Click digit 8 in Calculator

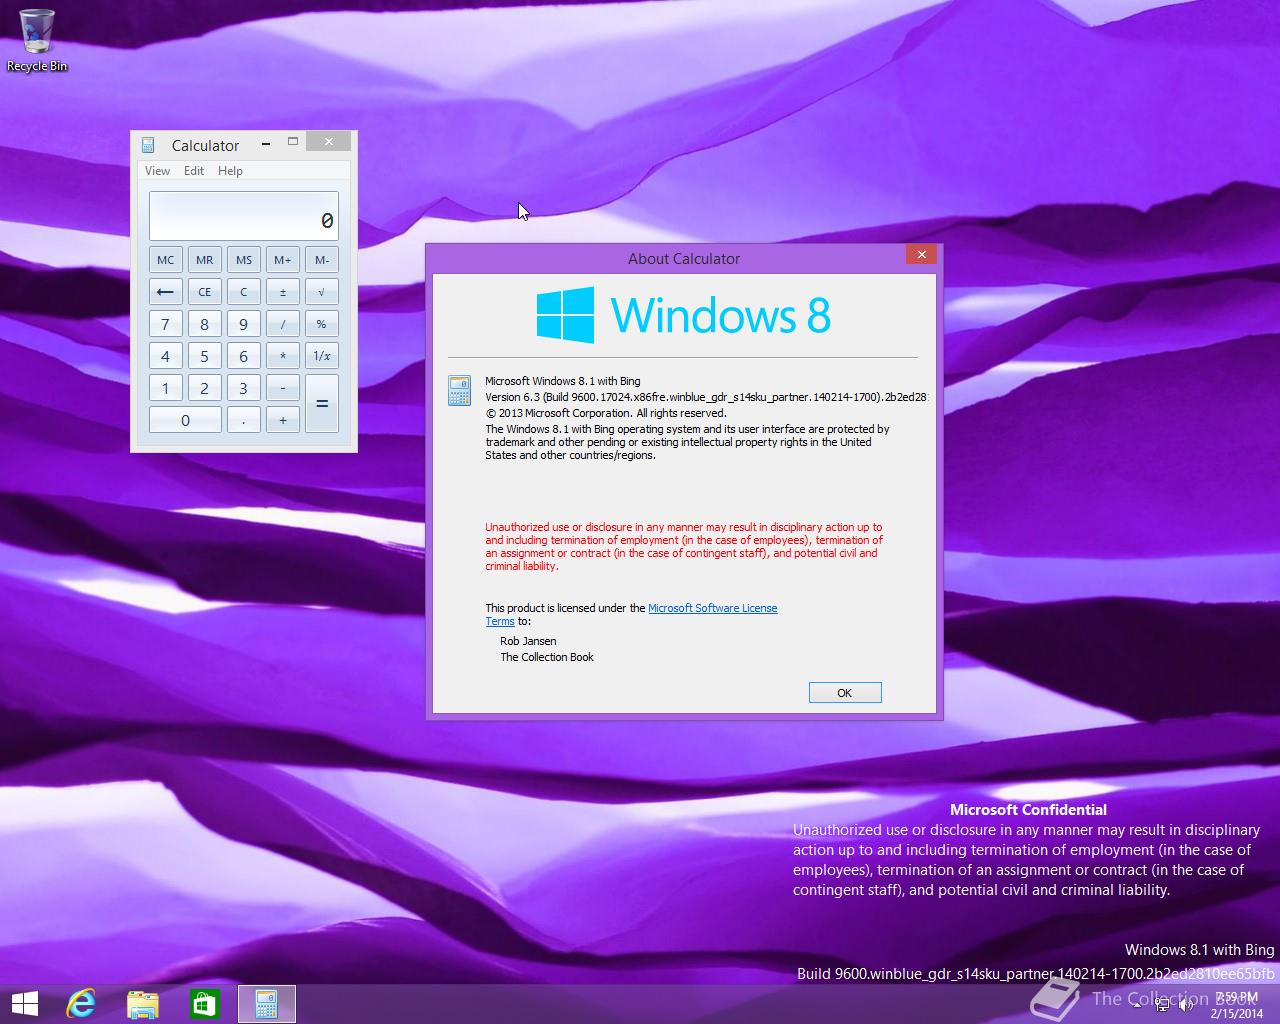(205, 324)
